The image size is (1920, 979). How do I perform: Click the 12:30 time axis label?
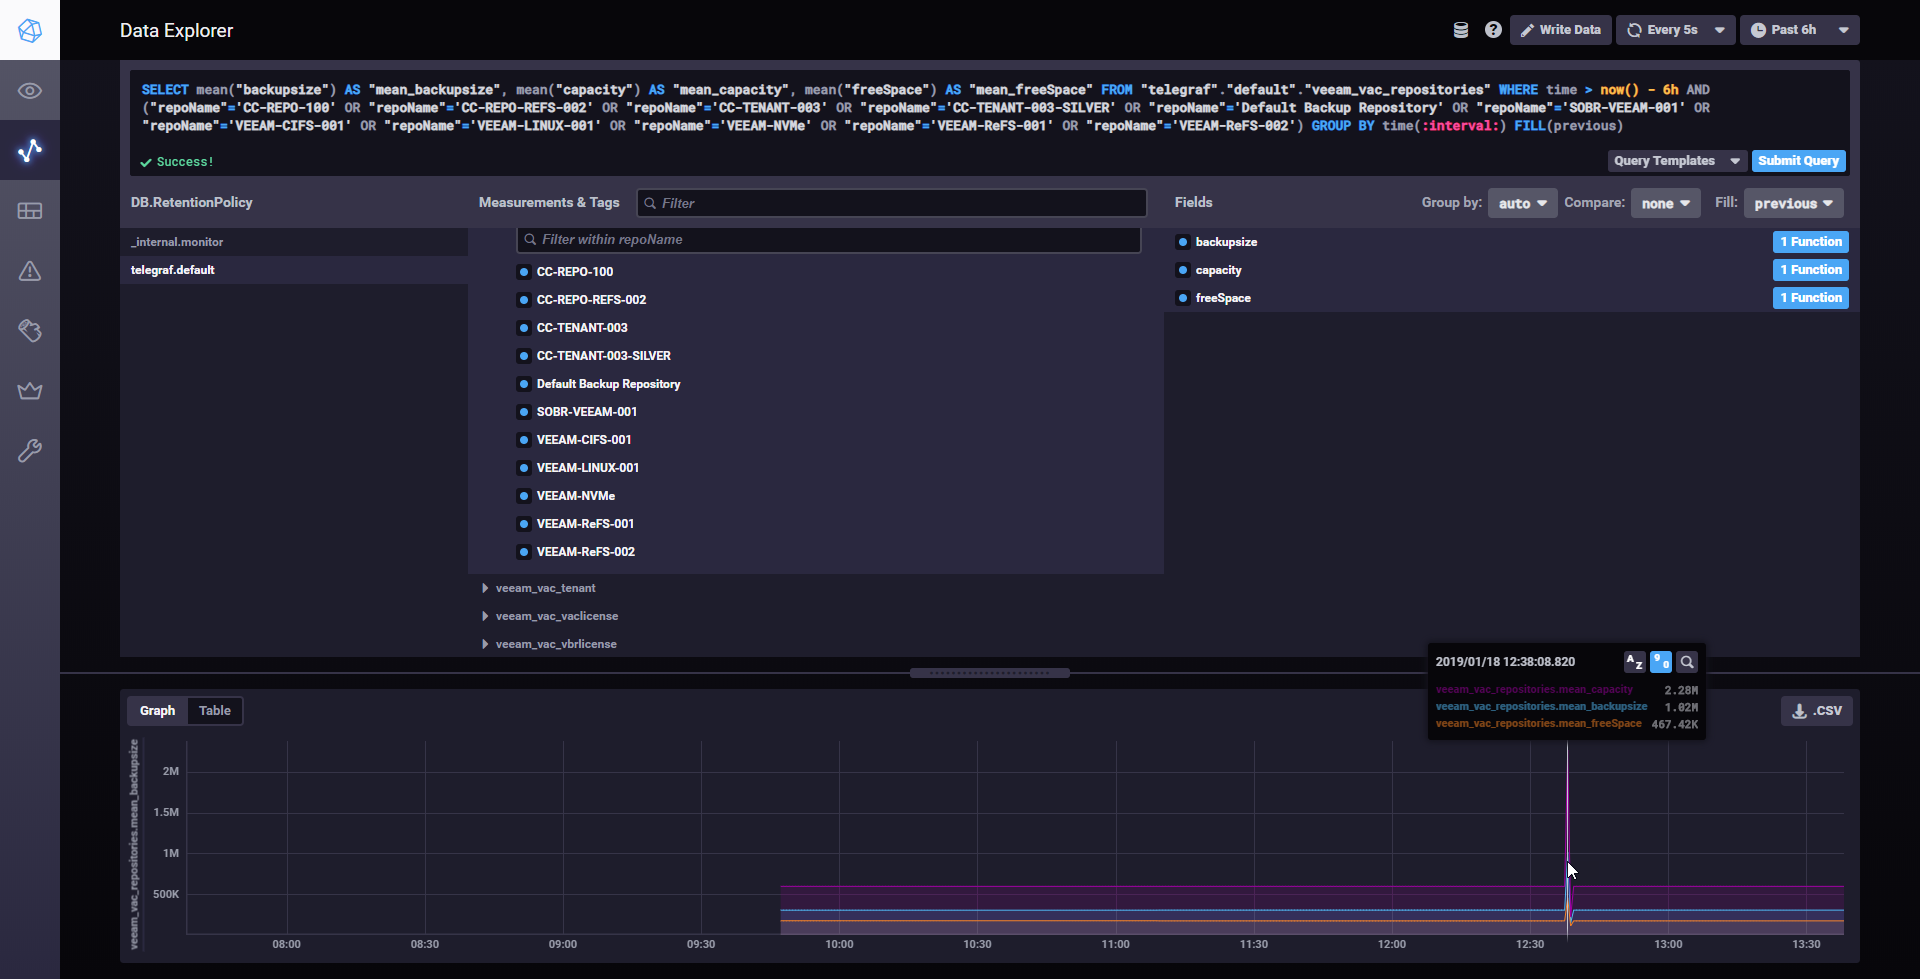tap(1530, 944)
